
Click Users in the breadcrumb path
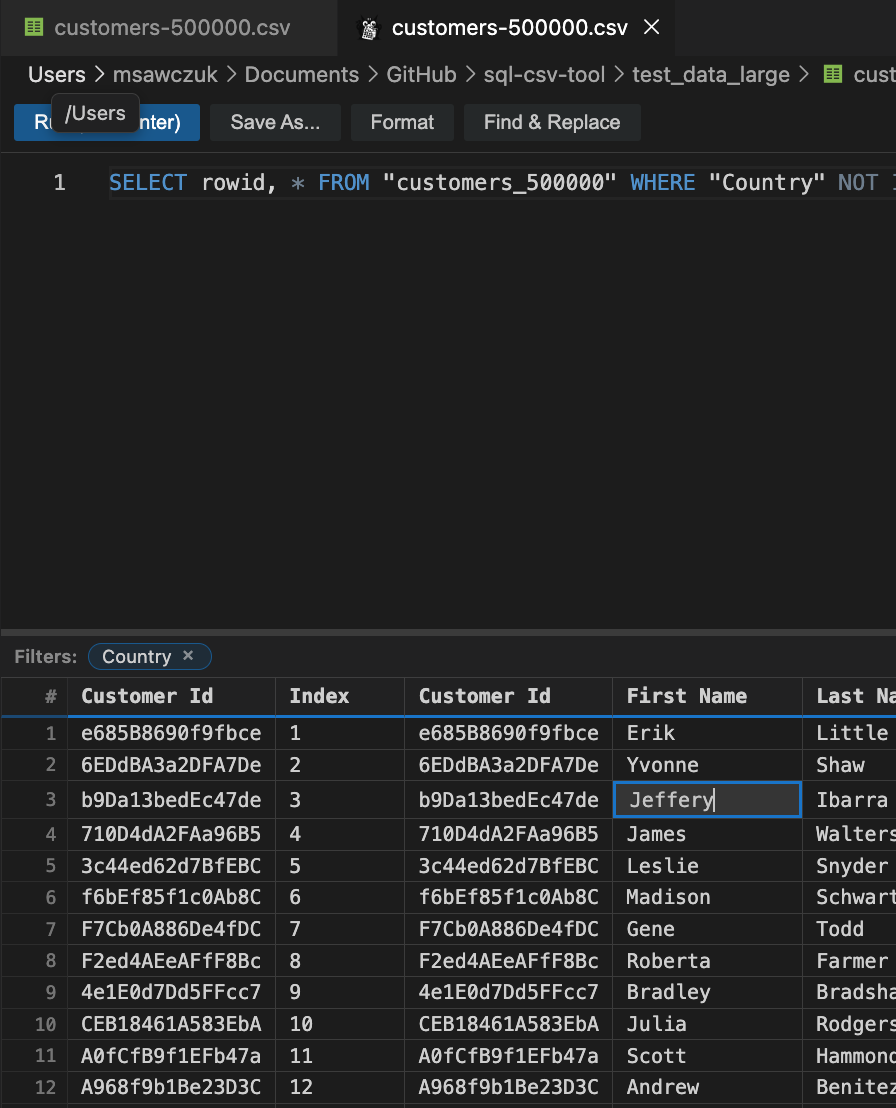click(x=56, y=74)
